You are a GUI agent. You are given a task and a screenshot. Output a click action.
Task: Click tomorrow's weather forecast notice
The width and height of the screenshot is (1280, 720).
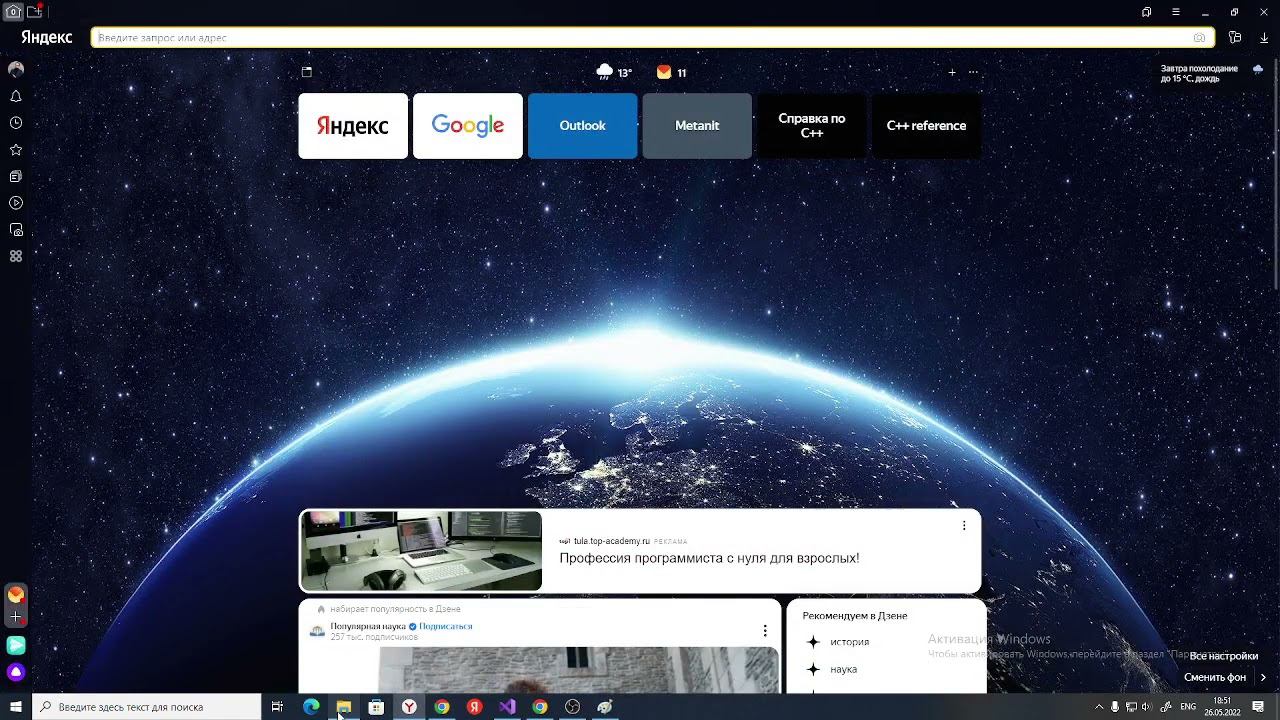(x=1212, y=73)
